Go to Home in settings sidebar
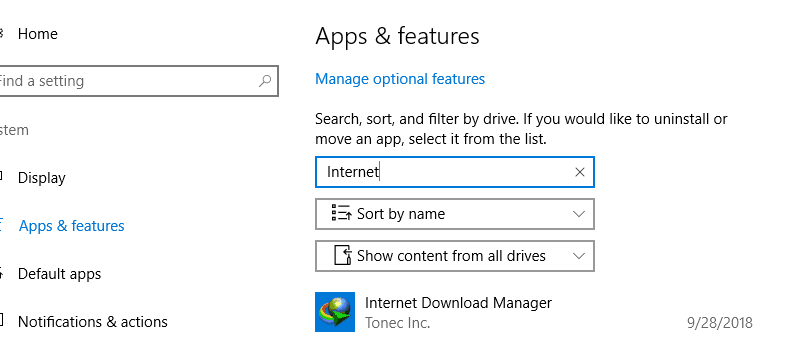The width and height of the screenshot is (800, 361). pyautogui.click(x=38, y=34)
